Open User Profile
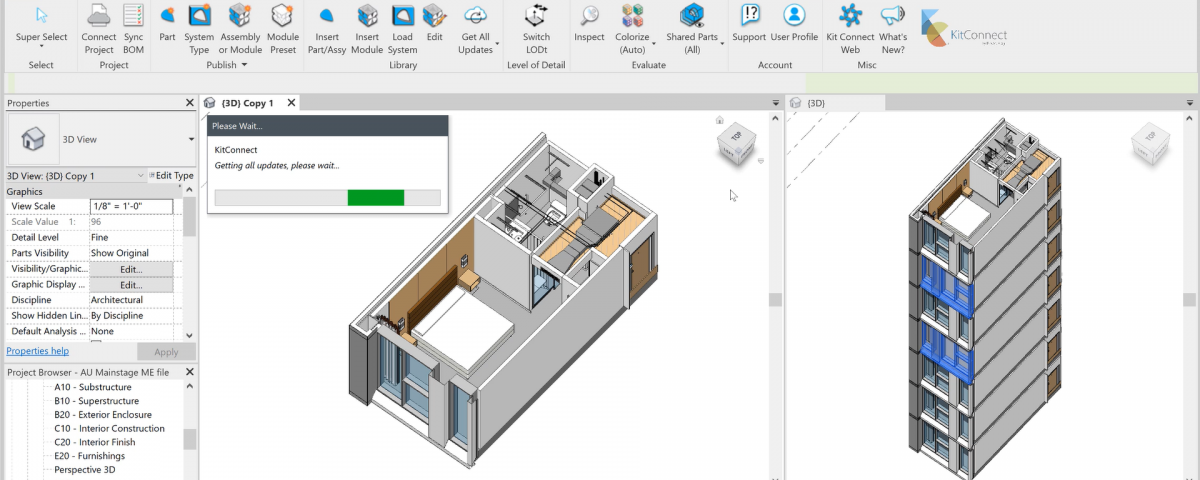 (x=794, y=25)
